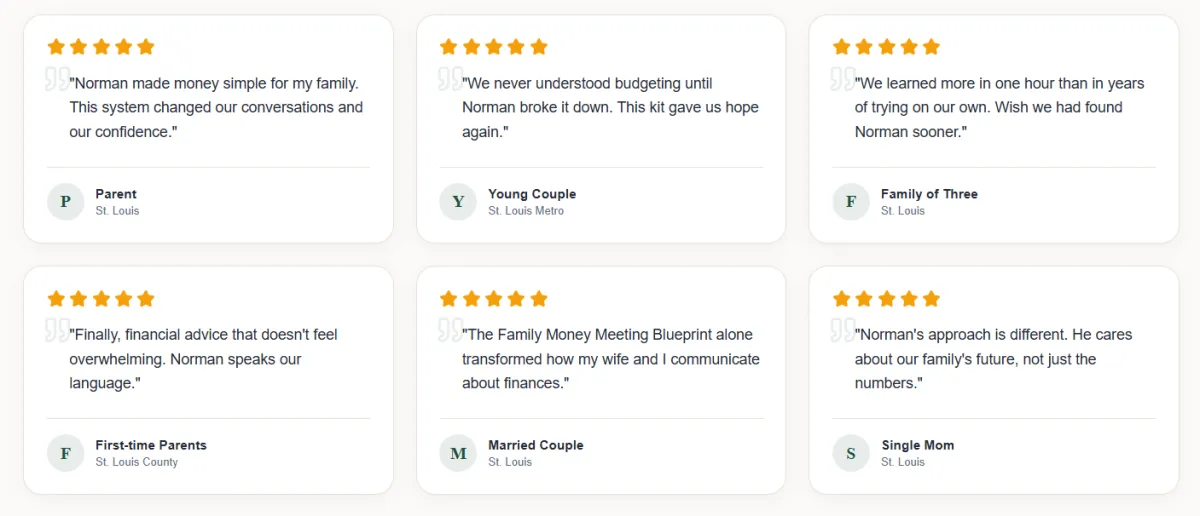Click the 'Norman speaks our language' testimonial text
Screen dimensions: 1200x516
204,359
